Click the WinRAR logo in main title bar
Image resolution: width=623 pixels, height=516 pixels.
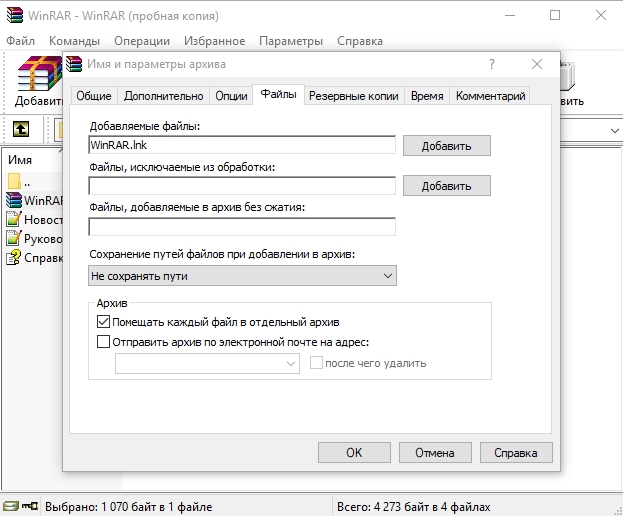click(15, 15)
